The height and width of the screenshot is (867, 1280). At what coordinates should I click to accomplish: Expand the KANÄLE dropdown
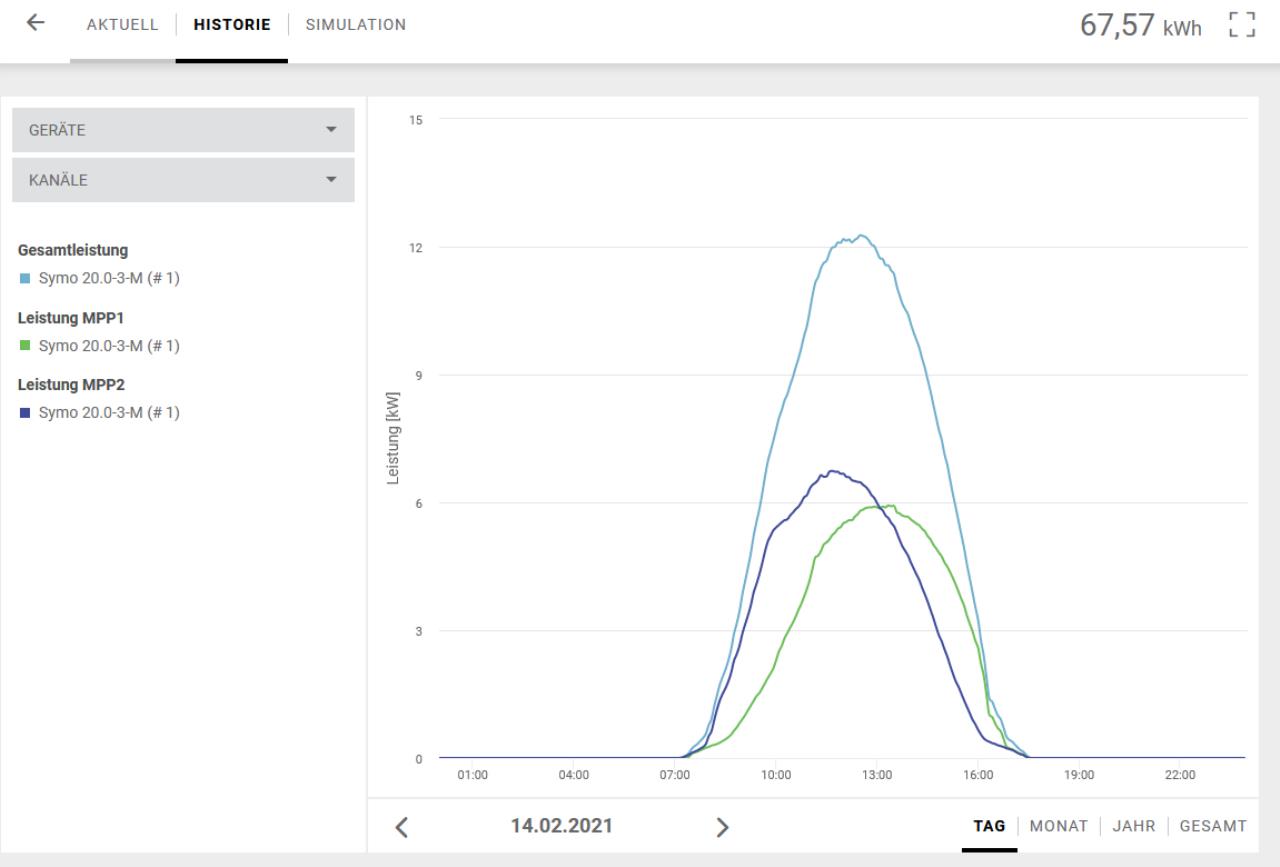pyautogui.click(x=183, y=180)
